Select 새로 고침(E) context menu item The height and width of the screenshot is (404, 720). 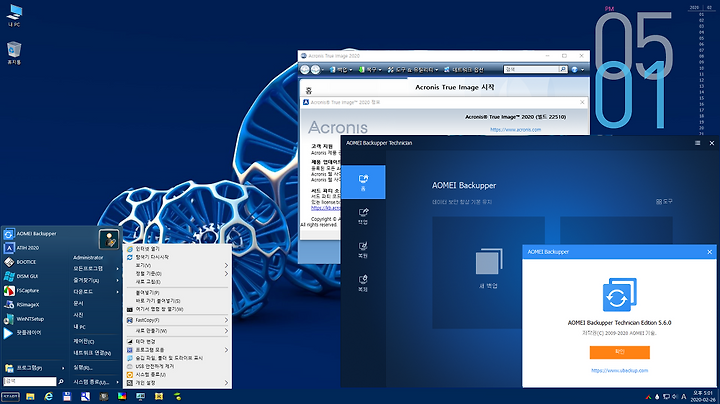point(177,282)
